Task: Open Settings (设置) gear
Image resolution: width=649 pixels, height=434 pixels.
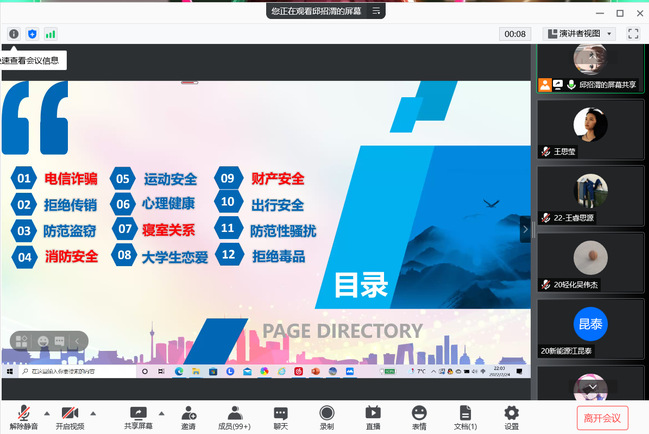Action: pos(511,416)
